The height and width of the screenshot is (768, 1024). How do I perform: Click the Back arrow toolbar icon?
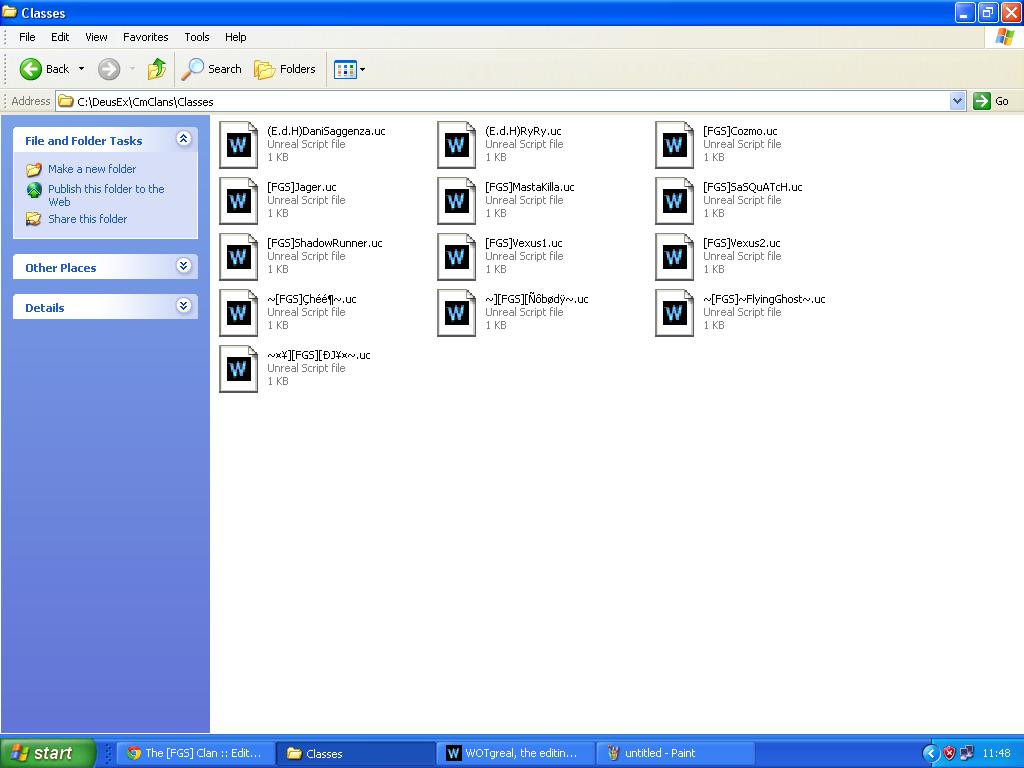tap(31, 69)
